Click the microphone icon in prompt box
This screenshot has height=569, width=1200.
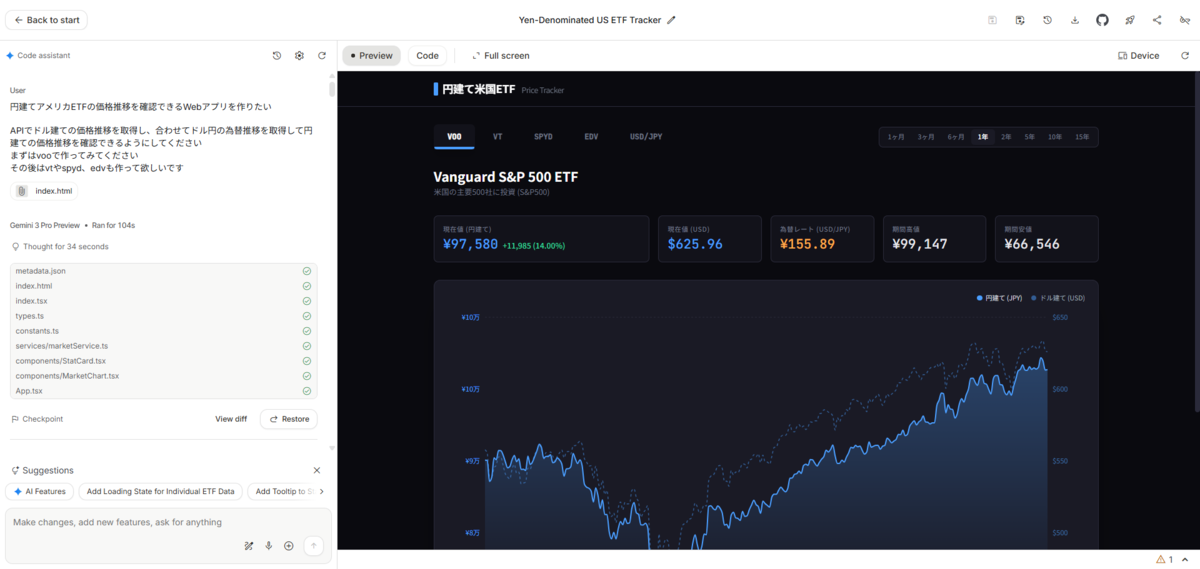[x=268, y=546]
